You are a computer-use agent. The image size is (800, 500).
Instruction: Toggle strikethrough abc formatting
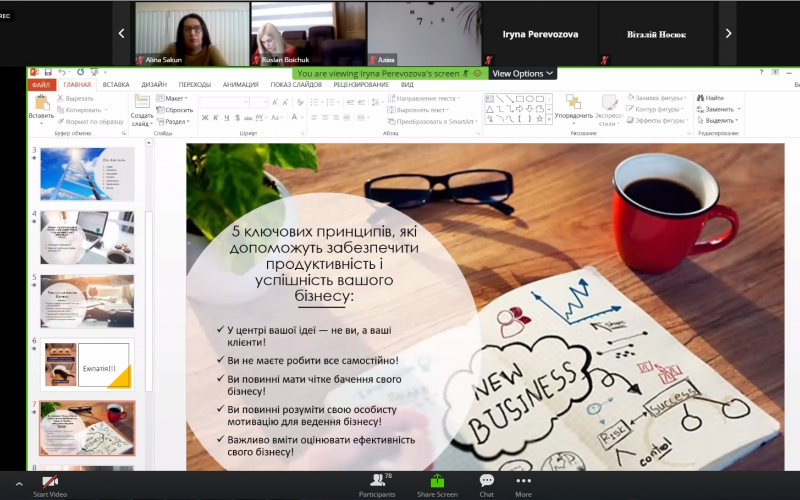tap(248, 118)
